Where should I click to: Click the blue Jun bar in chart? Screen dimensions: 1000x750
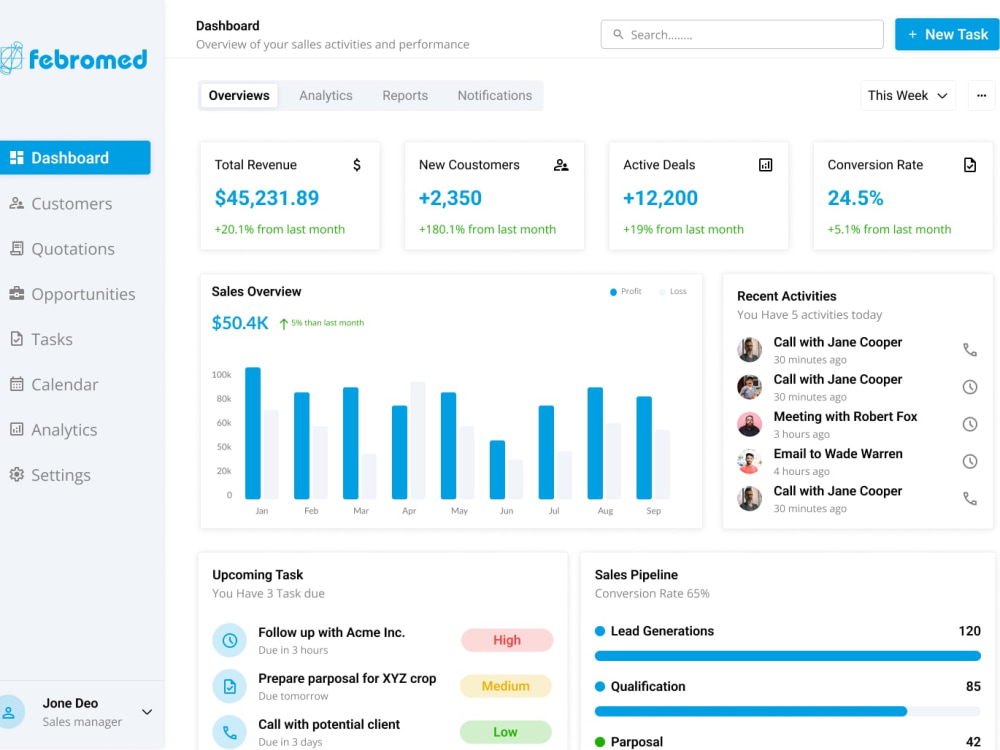497,470
